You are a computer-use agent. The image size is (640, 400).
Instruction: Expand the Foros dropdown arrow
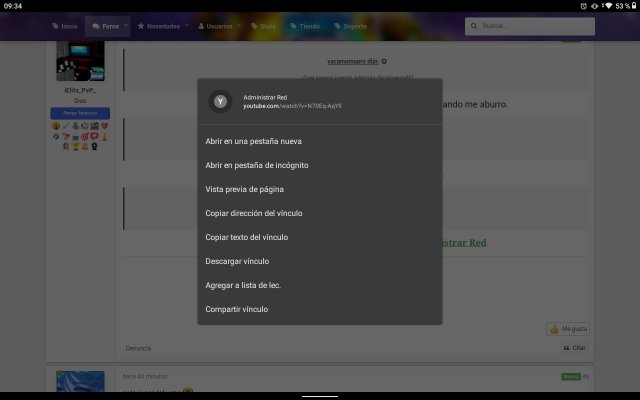coord(126,26)
